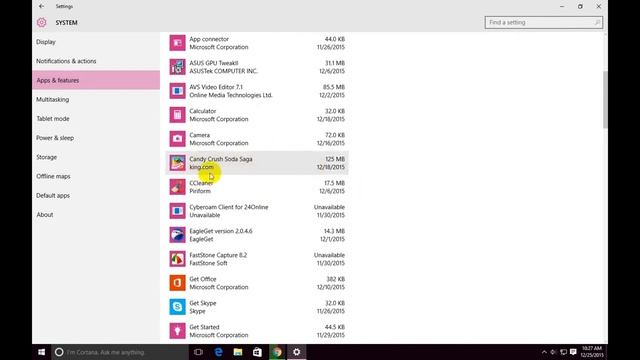The height and width of the screenshot is (360, 640).
Task: Click the Settings gear taskbar icon
Action: click(x=297, y=352)
